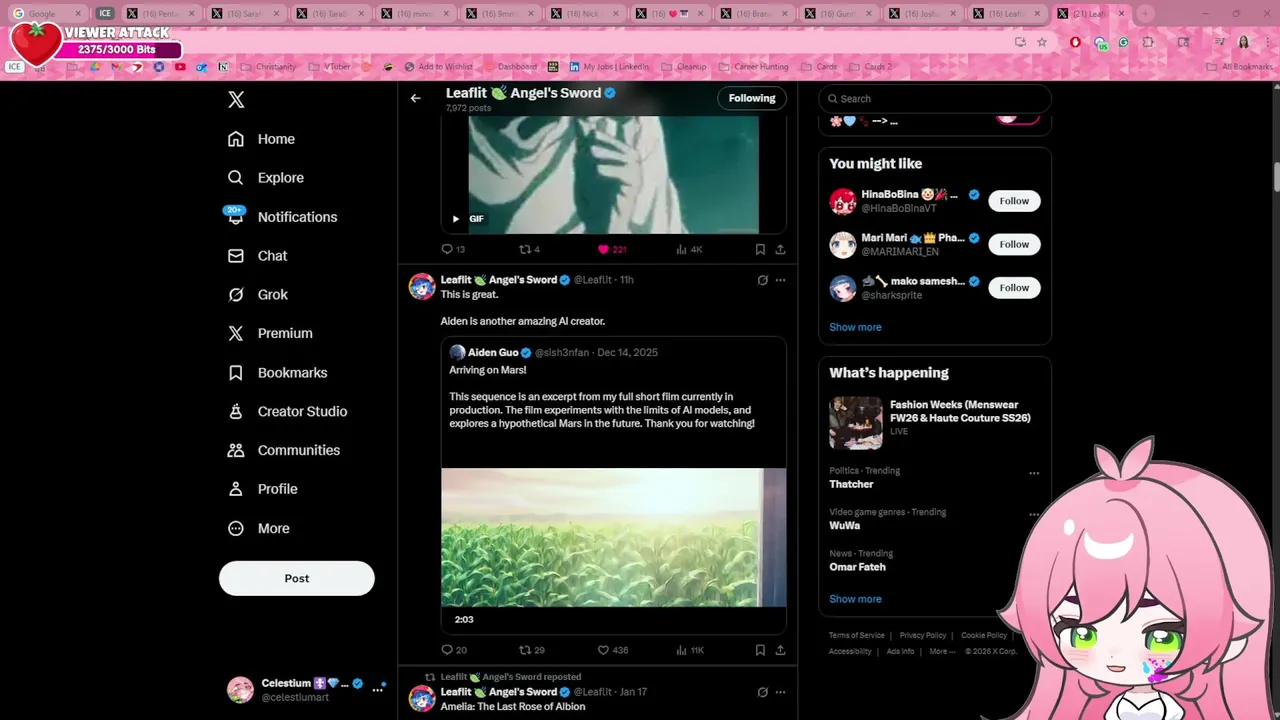Click the Post button
Viewport: 1280px width, 720px height.
(297, 578)
